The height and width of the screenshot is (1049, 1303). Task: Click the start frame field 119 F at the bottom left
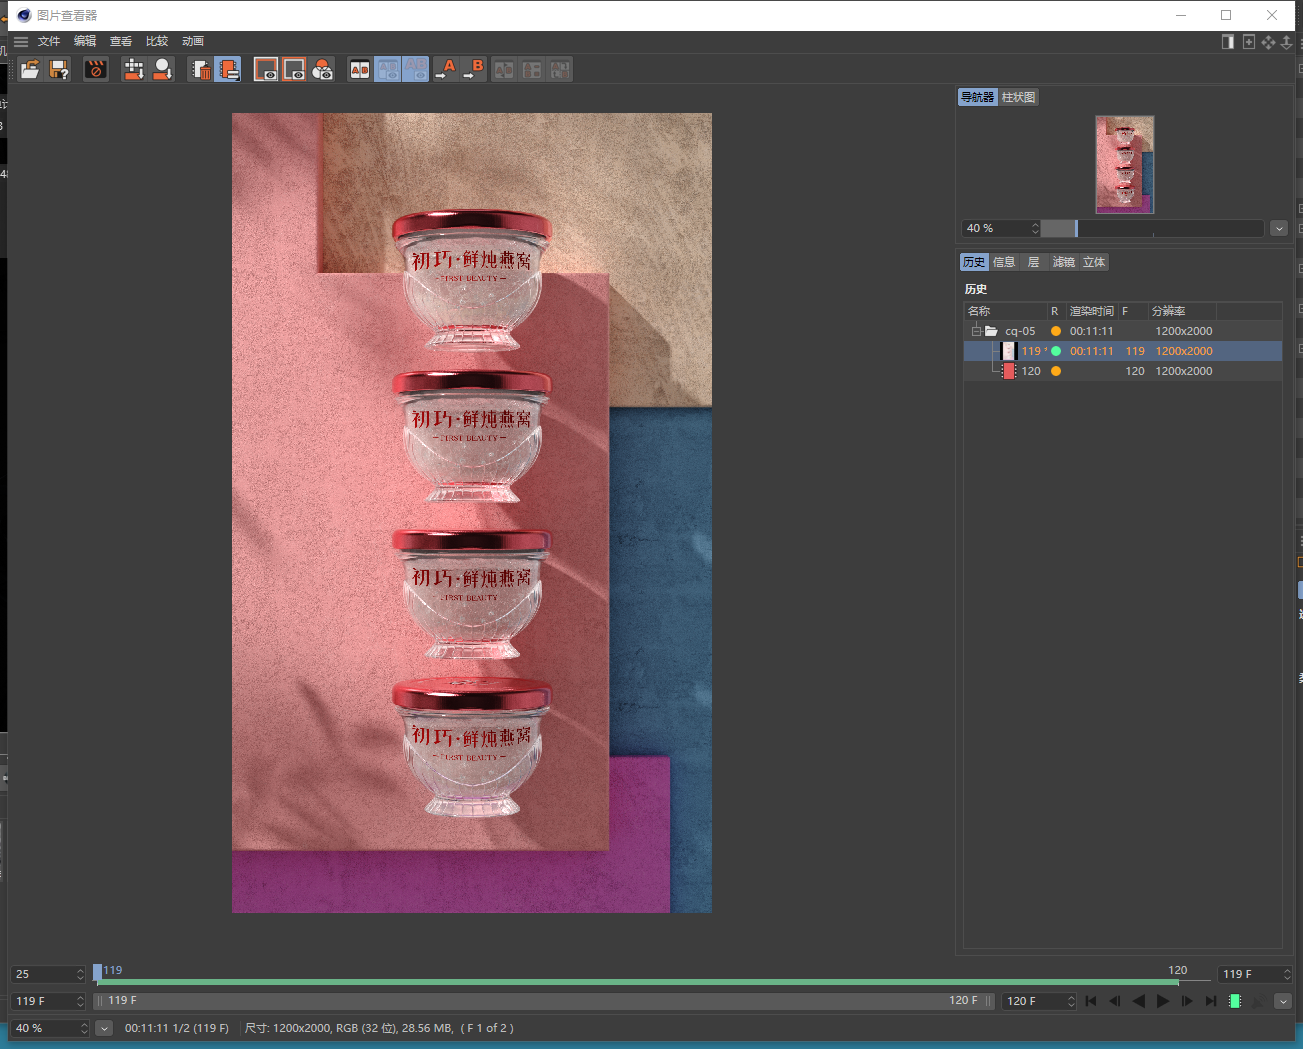pyautogui.click(x=49, y=1001)
